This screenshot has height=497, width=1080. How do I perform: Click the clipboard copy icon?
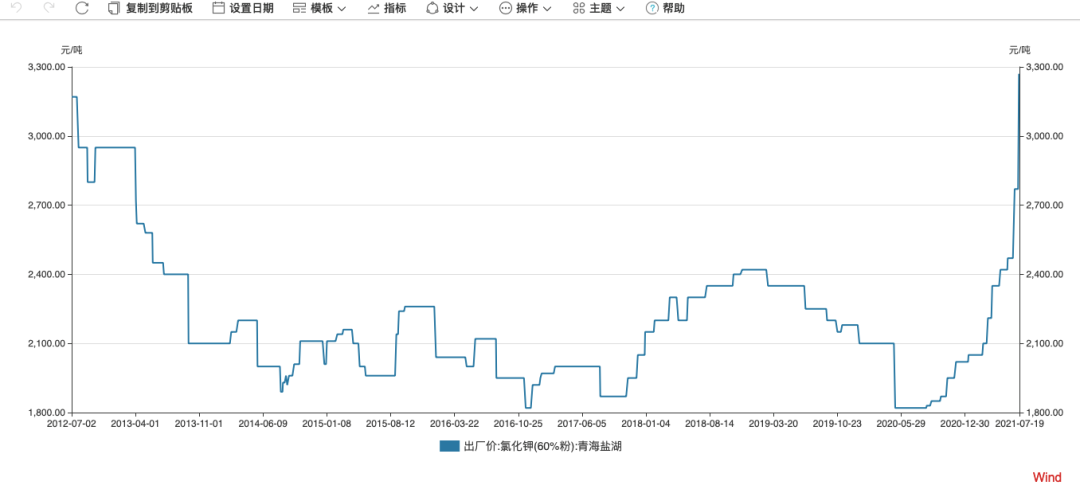tap(114, 8)
